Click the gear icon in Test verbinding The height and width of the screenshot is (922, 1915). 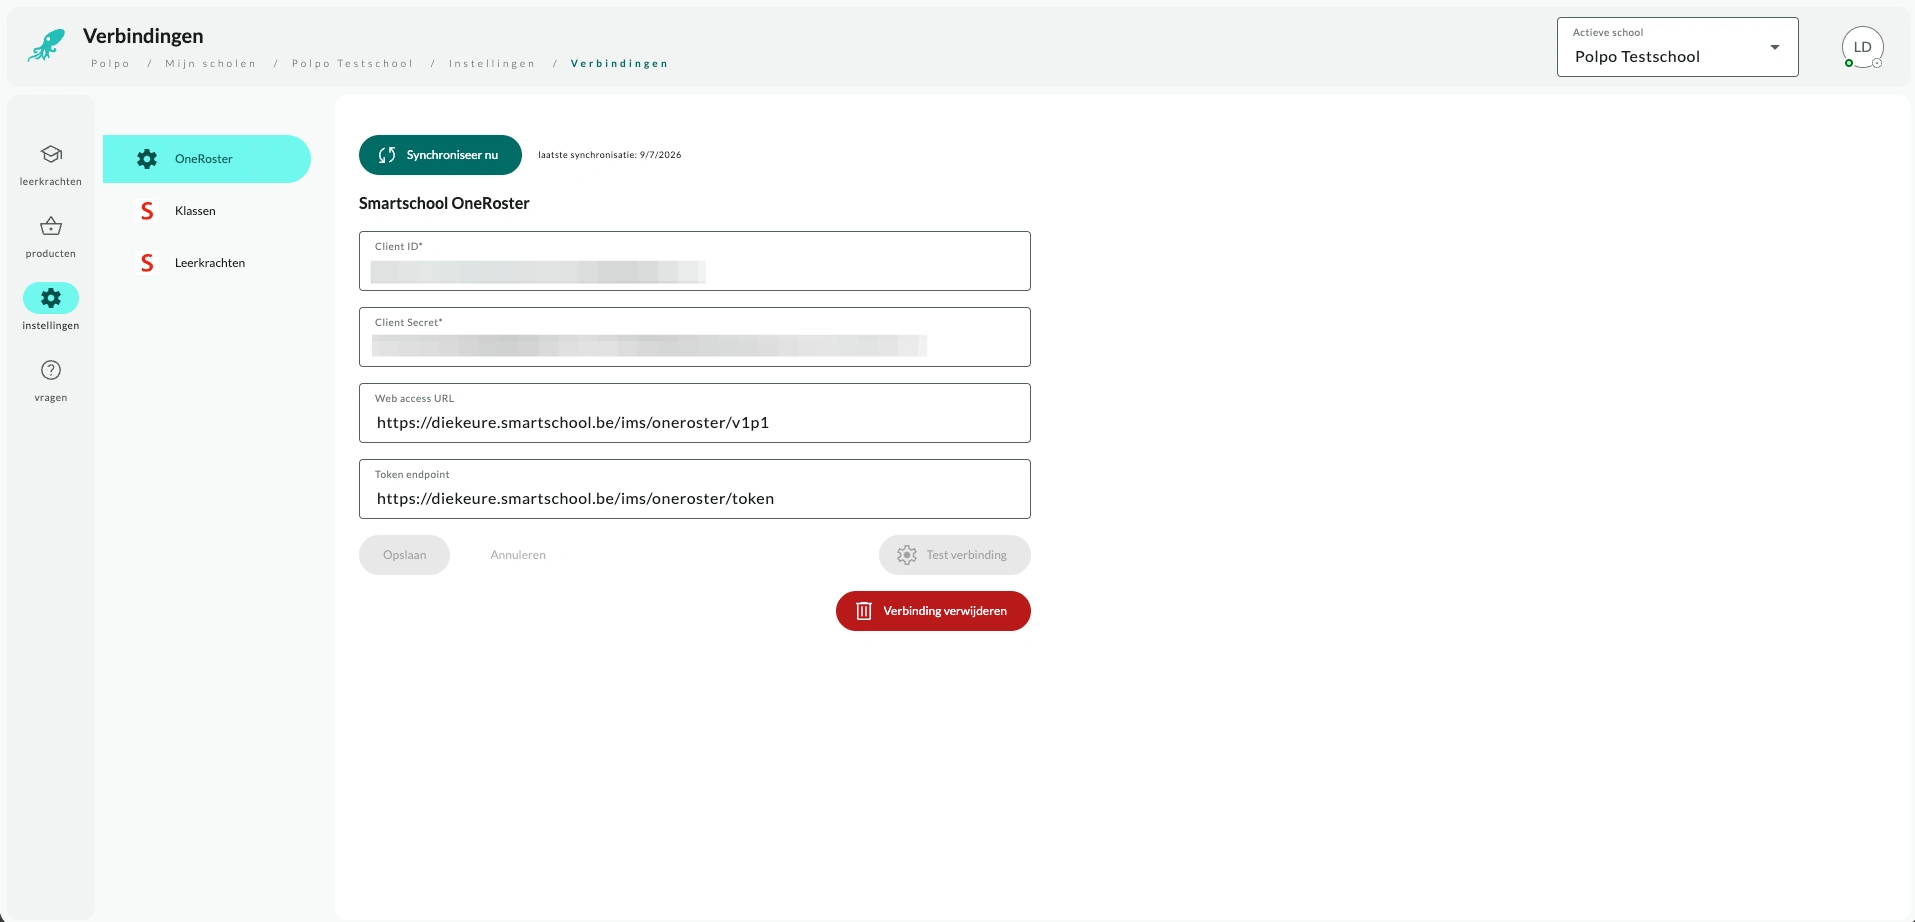coord(907,555)
